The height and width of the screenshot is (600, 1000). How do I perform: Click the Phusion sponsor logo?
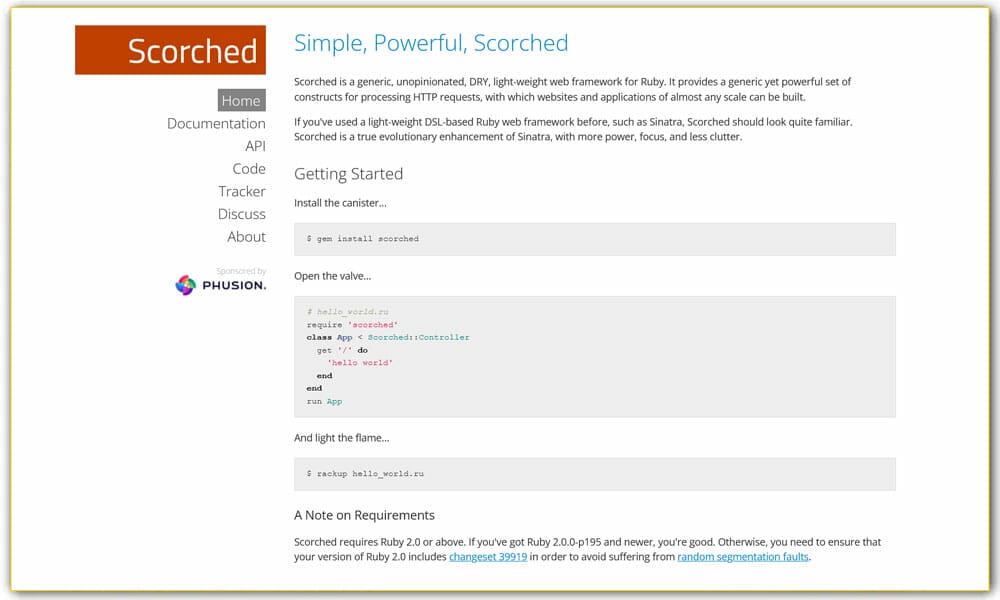coord(220,283)
